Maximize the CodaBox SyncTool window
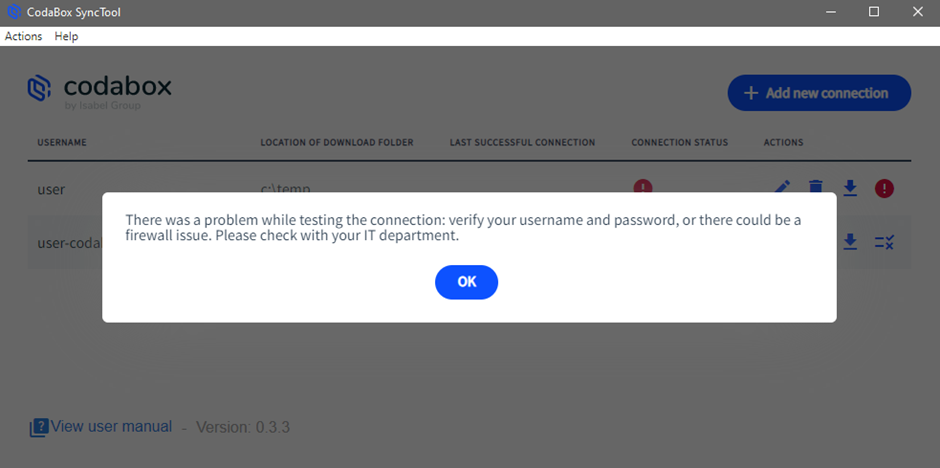 coord(873,12)
